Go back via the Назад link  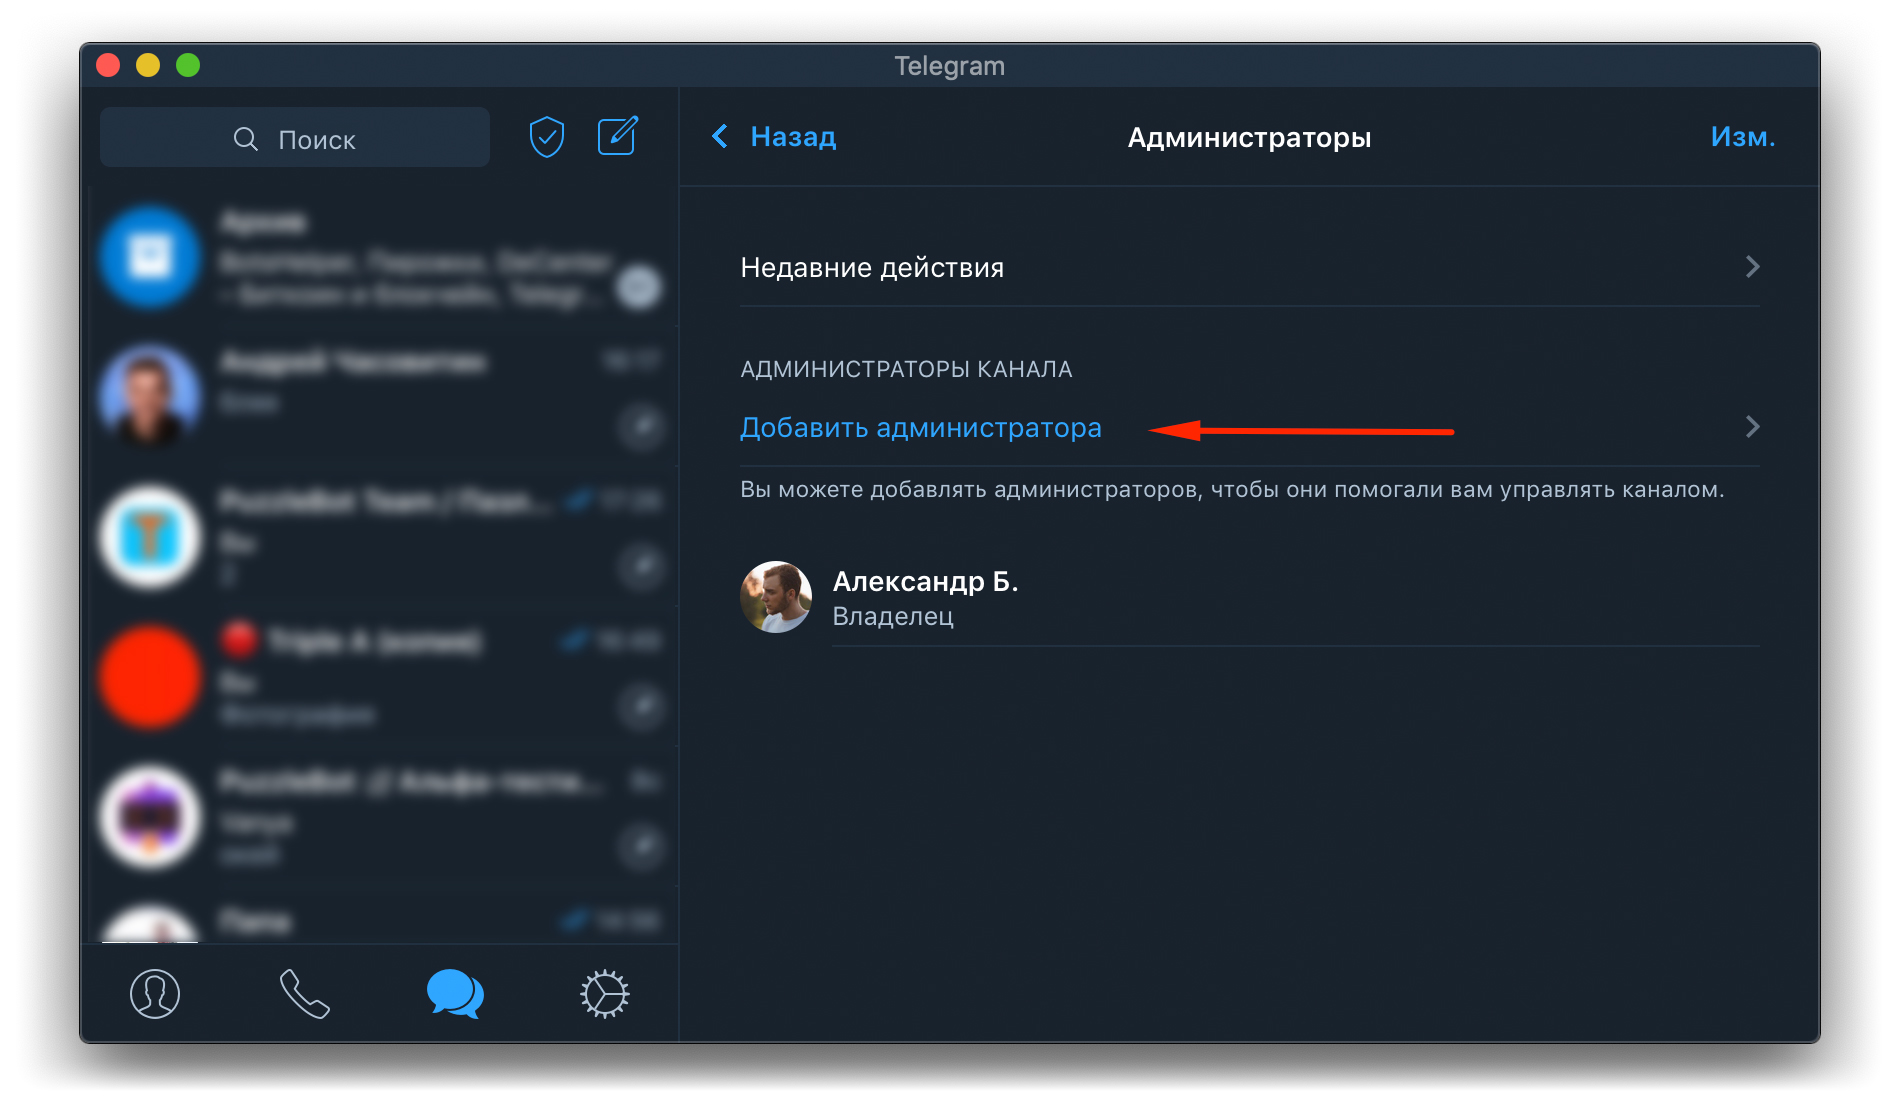(792, 137)
